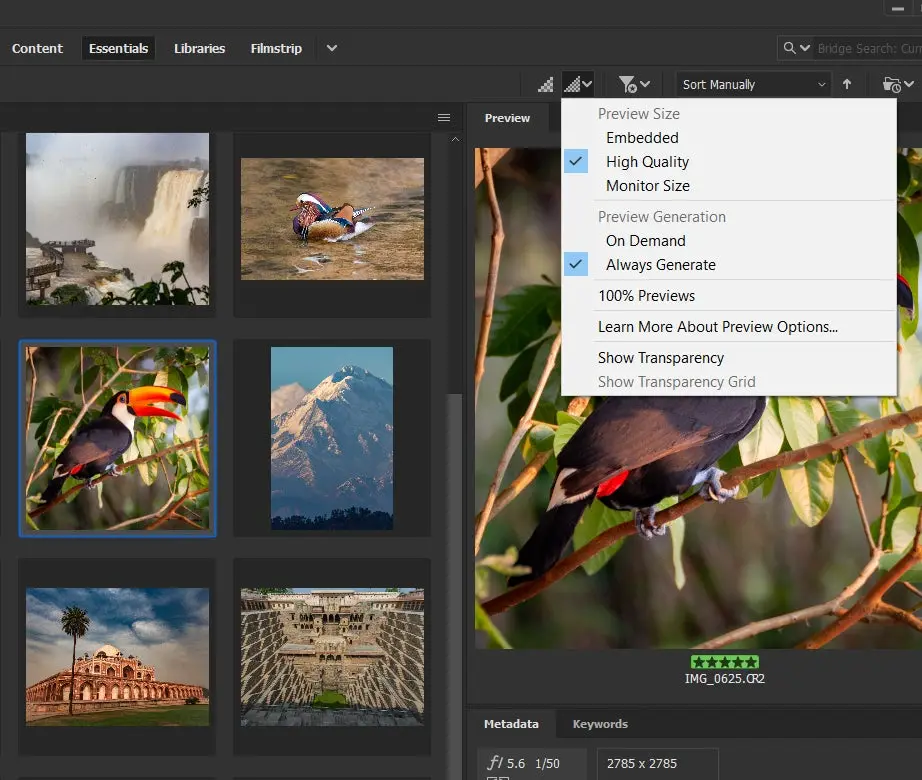Screen dimensions: 922x780
Task: Click the five-star rating under IMG_0625.CR2
Action: pyautogui.click(x=725, y=661)
